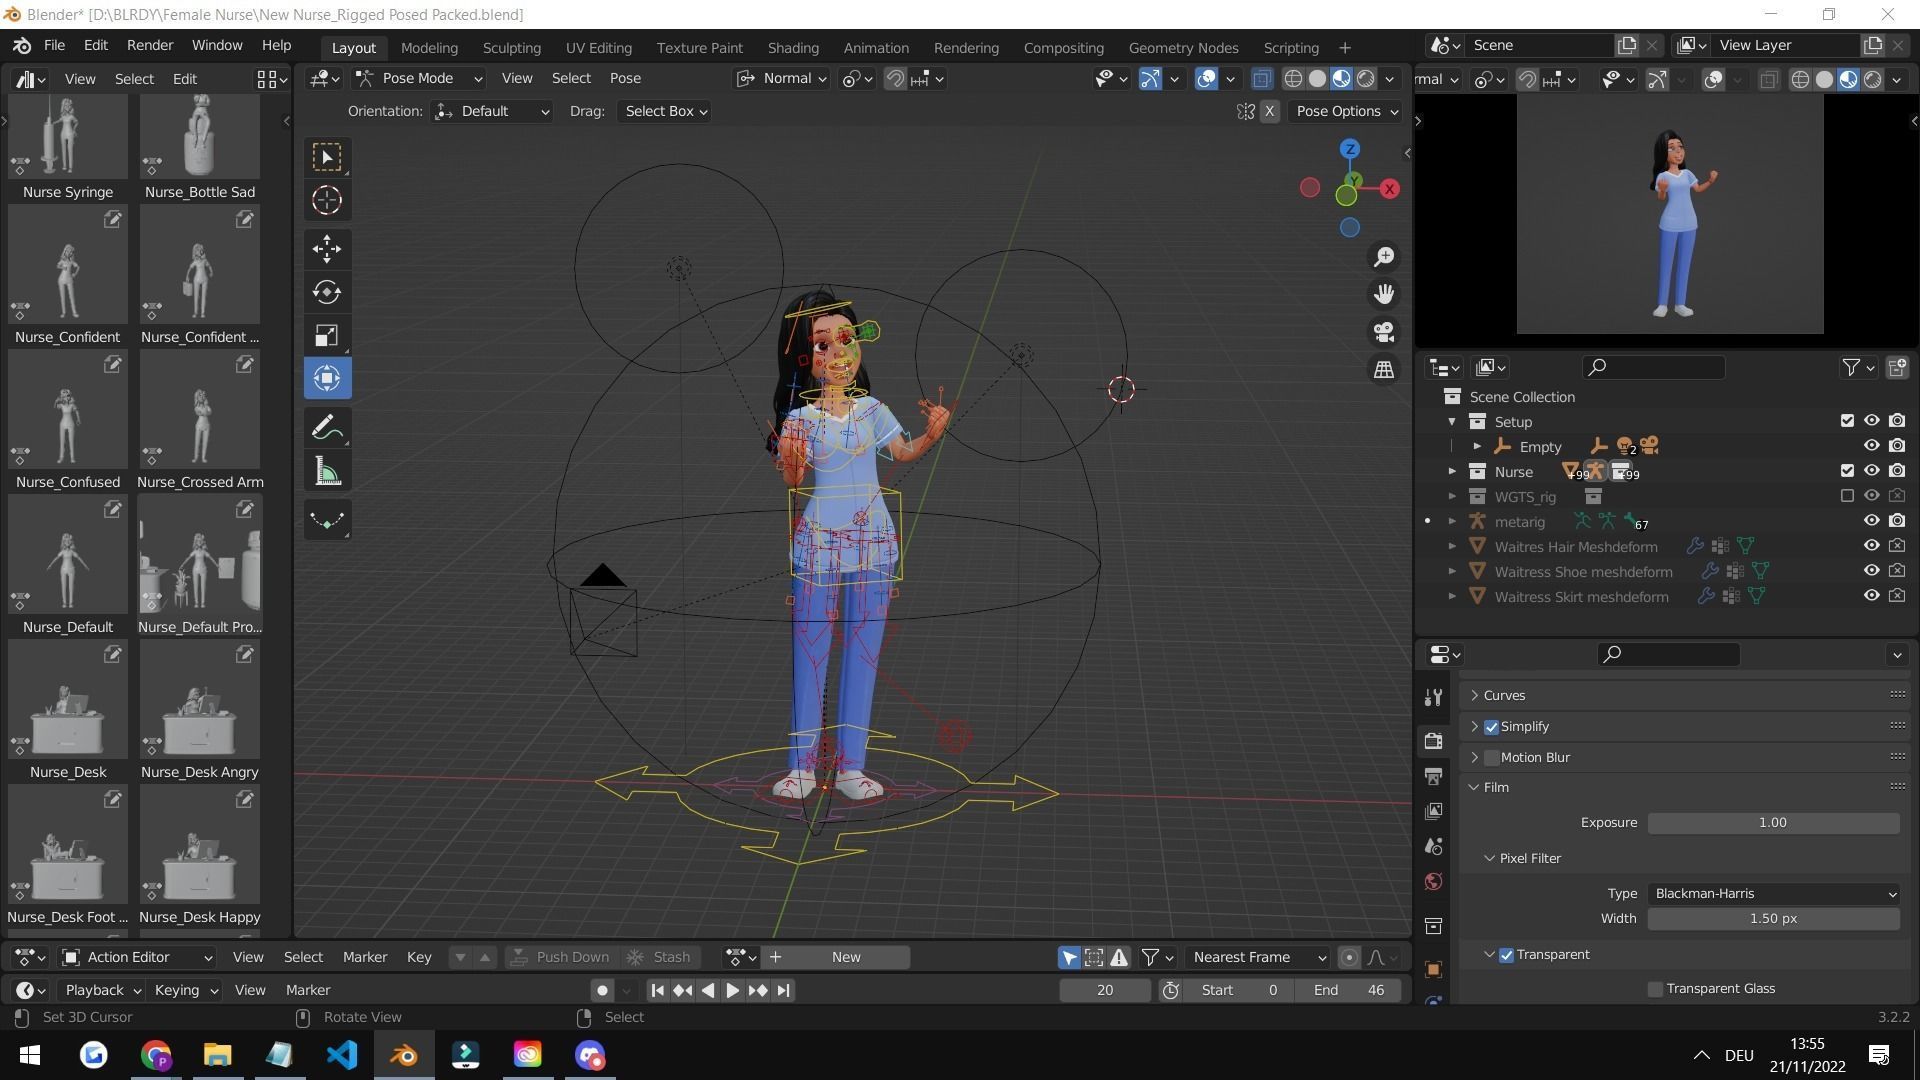Image resolution: width=1920 pixels, height=1080 pixels.
Task: Pick the Measure tool
Action: (x=327, y=471)
